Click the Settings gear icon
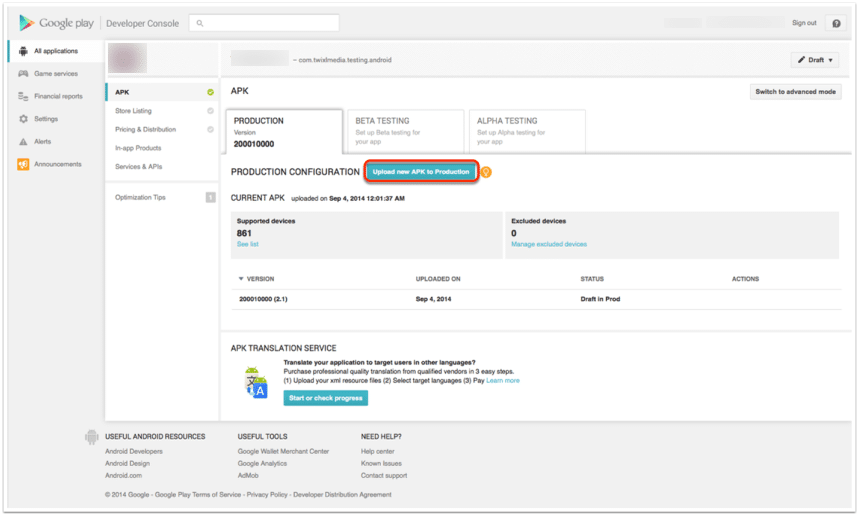The image size is (861, 516). (23, 119)
